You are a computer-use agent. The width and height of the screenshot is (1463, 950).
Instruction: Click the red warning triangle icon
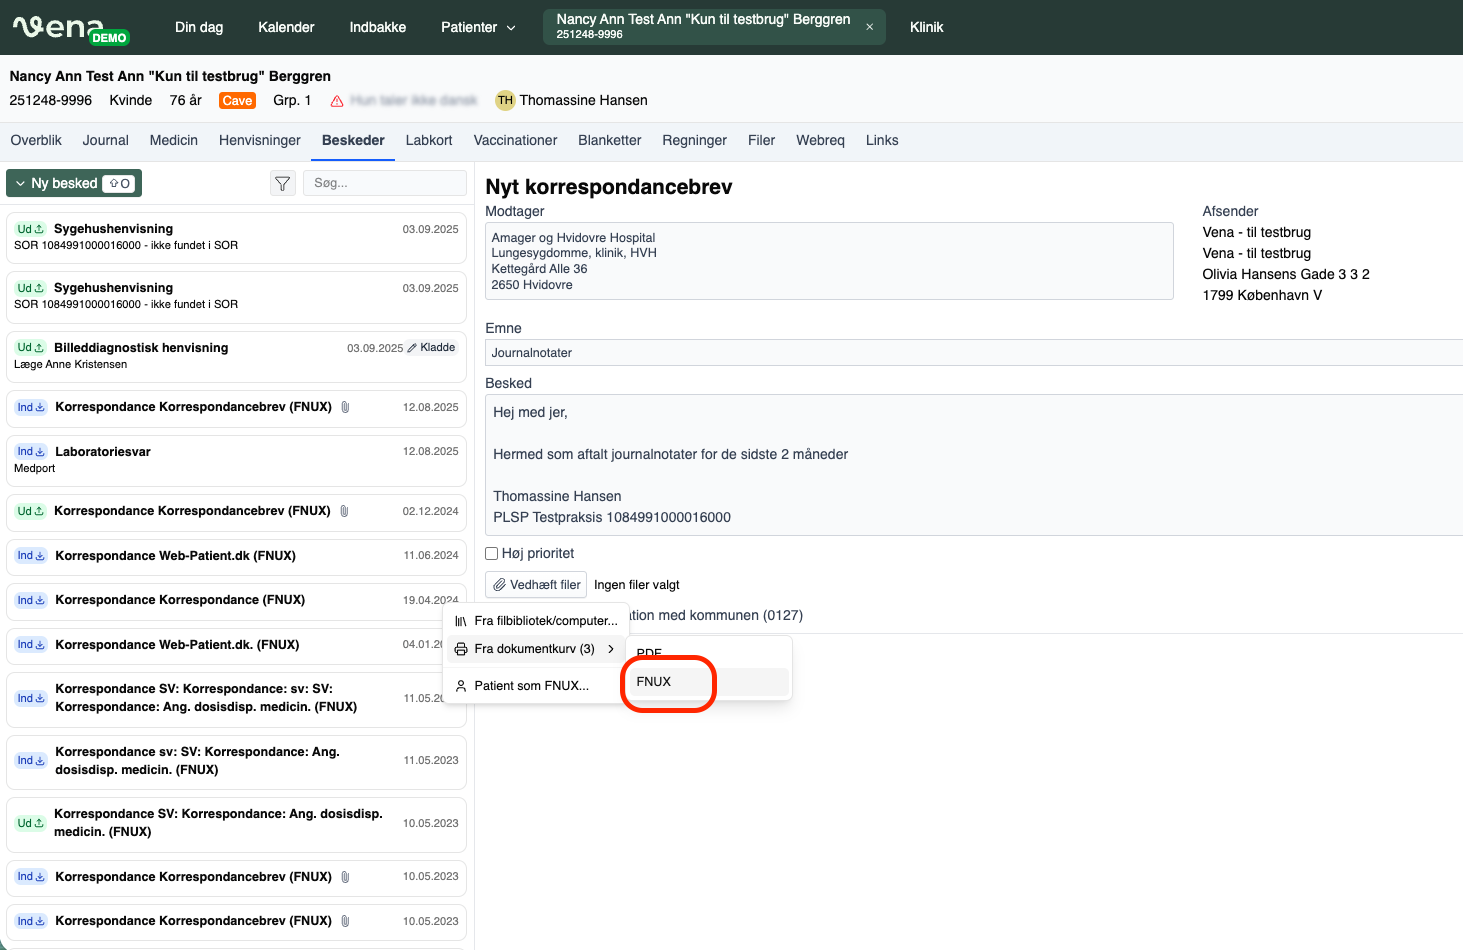click(x=337, y=101)
